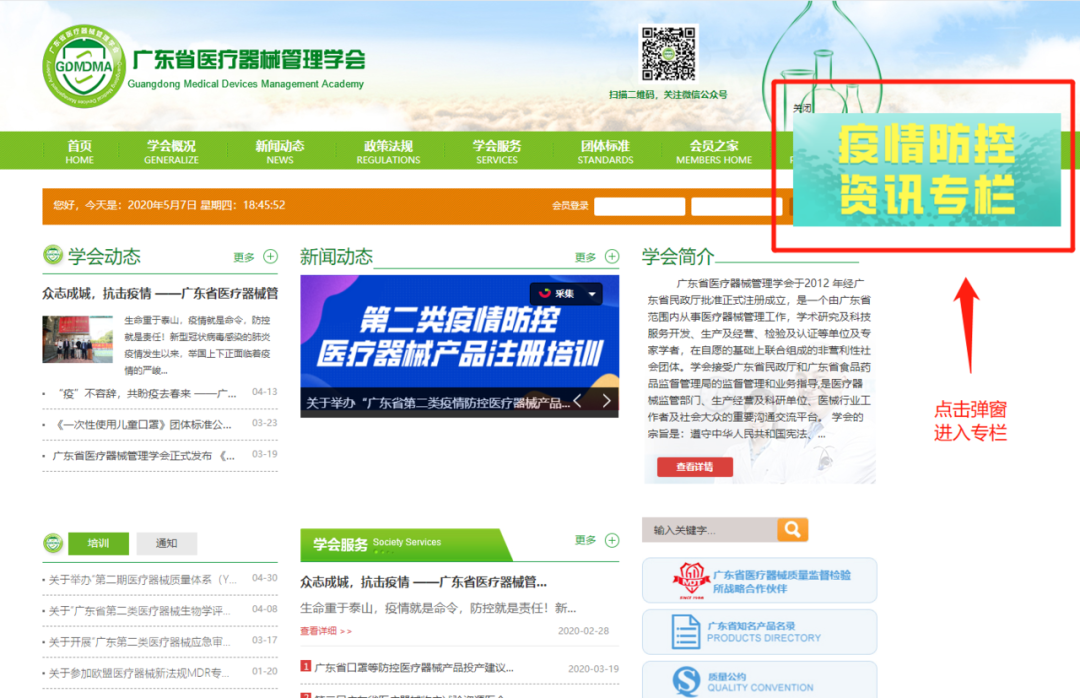Open article 《一次性使用儿童口罩》团体标准公

tap(143, 424)
